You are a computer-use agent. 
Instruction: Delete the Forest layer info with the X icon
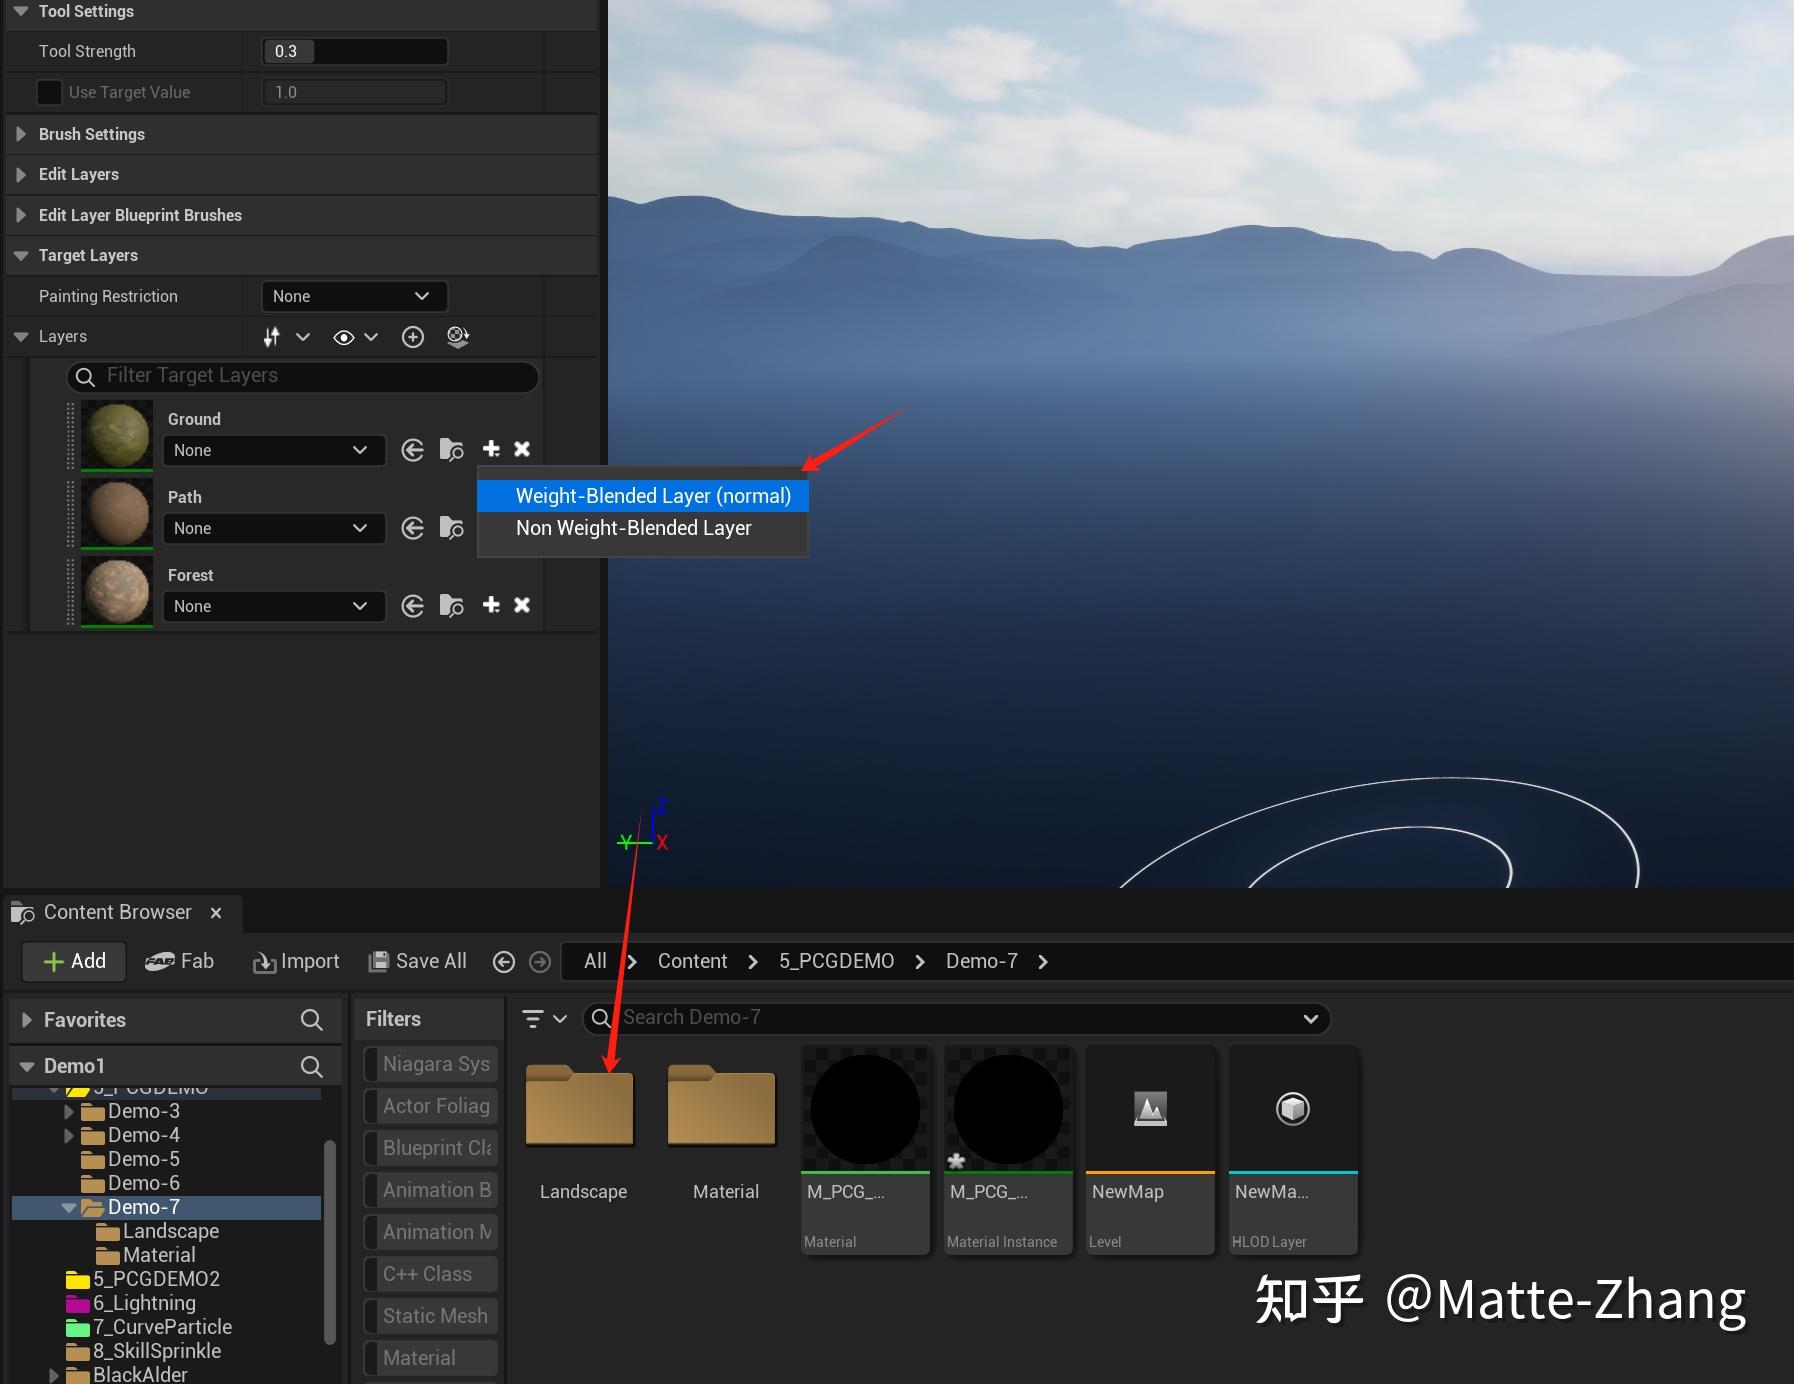(522, 605)
